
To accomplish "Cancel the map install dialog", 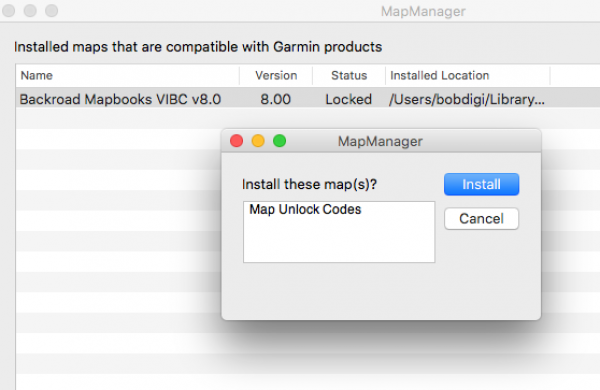I will tap(481, 219).
